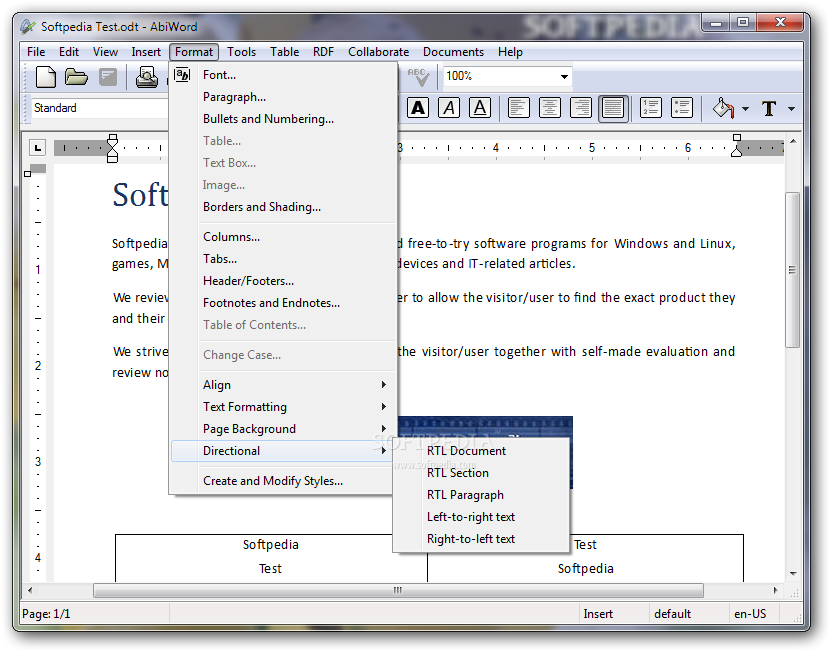
Task: Create a new document with the blank page icon
Action: pos(46,77)
